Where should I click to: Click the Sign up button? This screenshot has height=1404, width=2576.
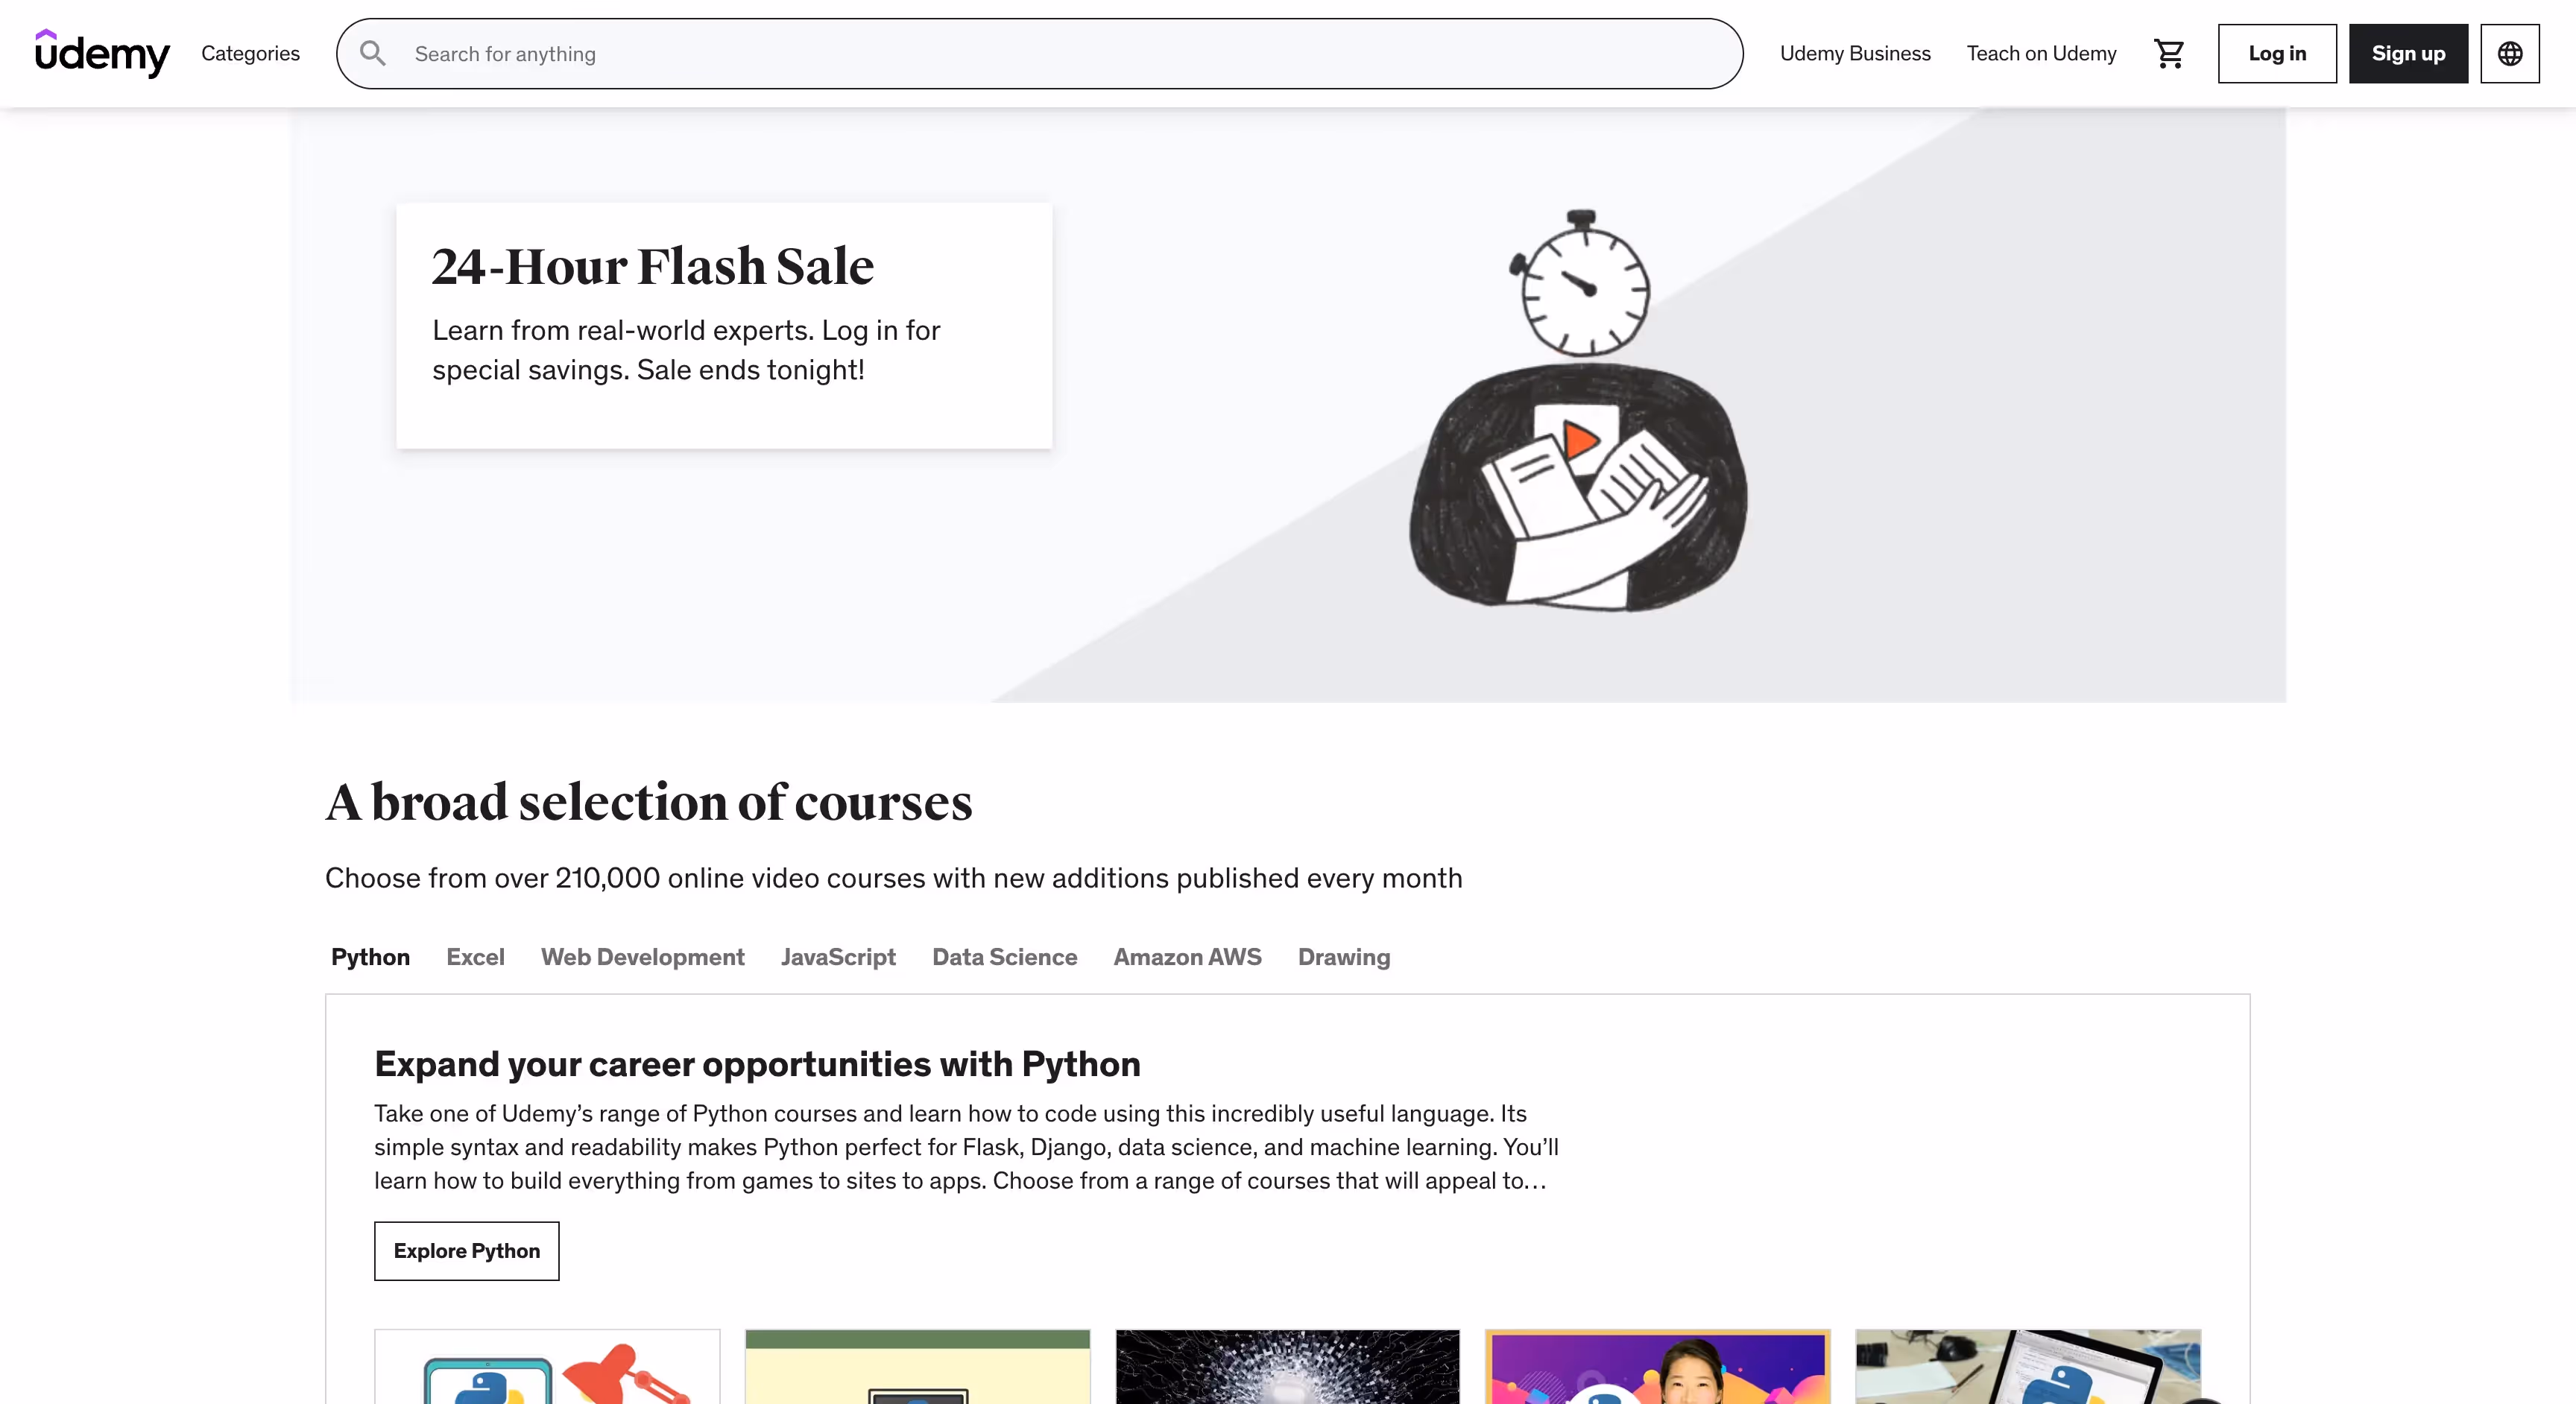coord(2408,53)
